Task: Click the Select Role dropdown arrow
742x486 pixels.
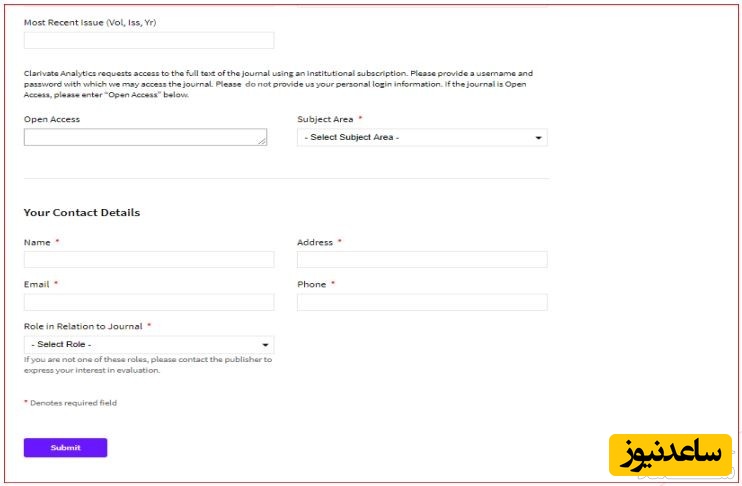Action: [x=265, y=345]
